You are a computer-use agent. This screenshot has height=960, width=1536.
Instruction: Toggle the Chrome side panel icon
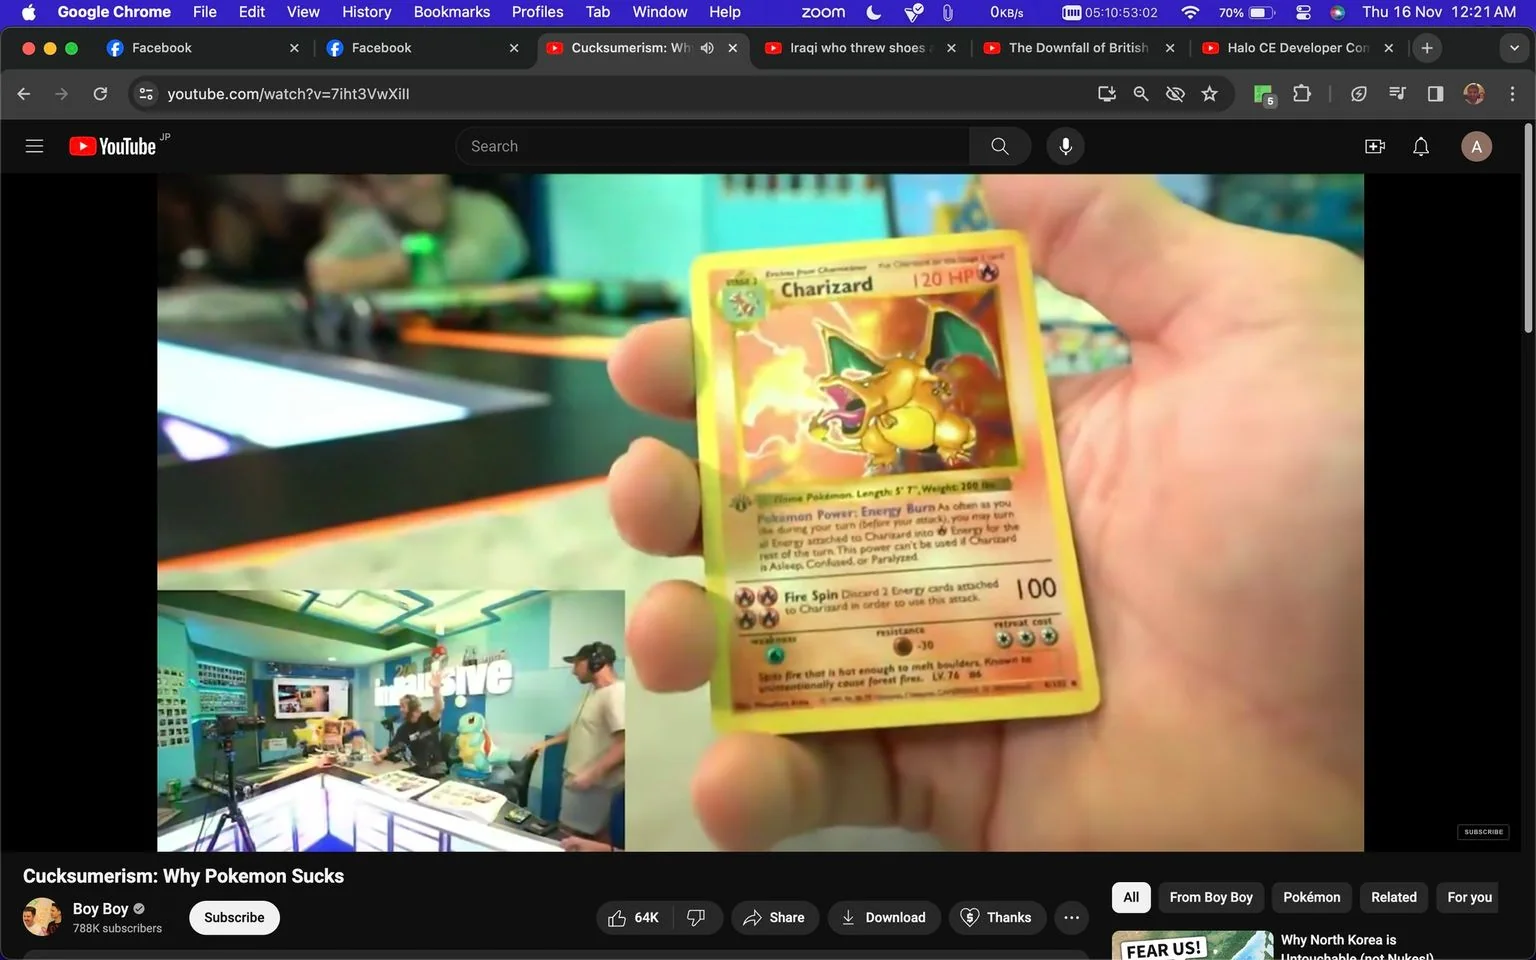(1435, 94)
